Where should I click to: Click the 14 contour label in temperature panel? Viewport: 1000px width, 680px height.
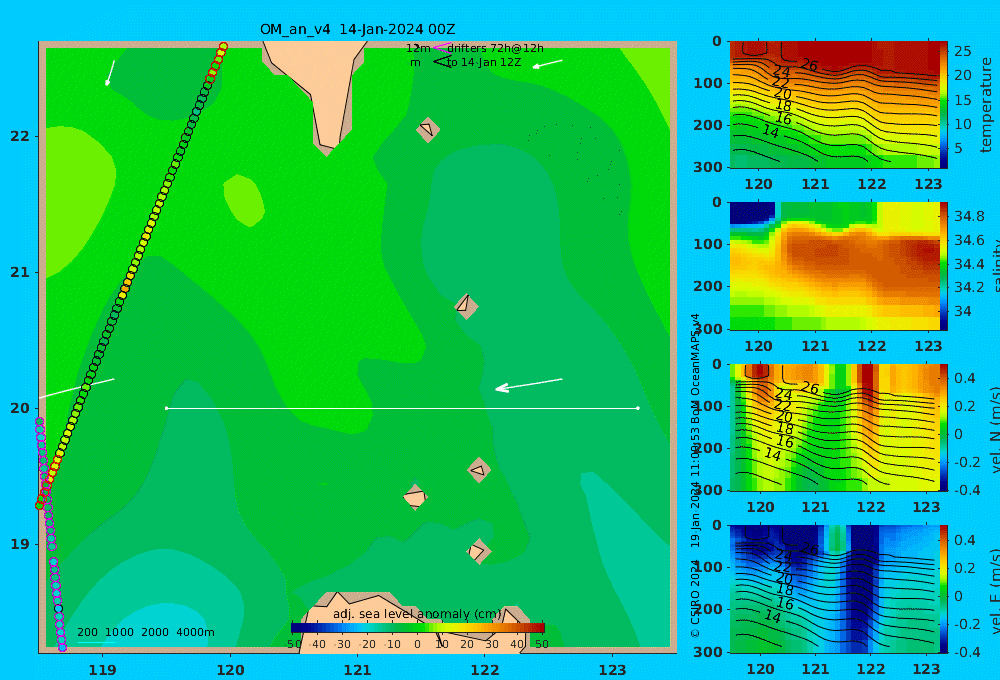pyautogui.click(x=771, y=131)
